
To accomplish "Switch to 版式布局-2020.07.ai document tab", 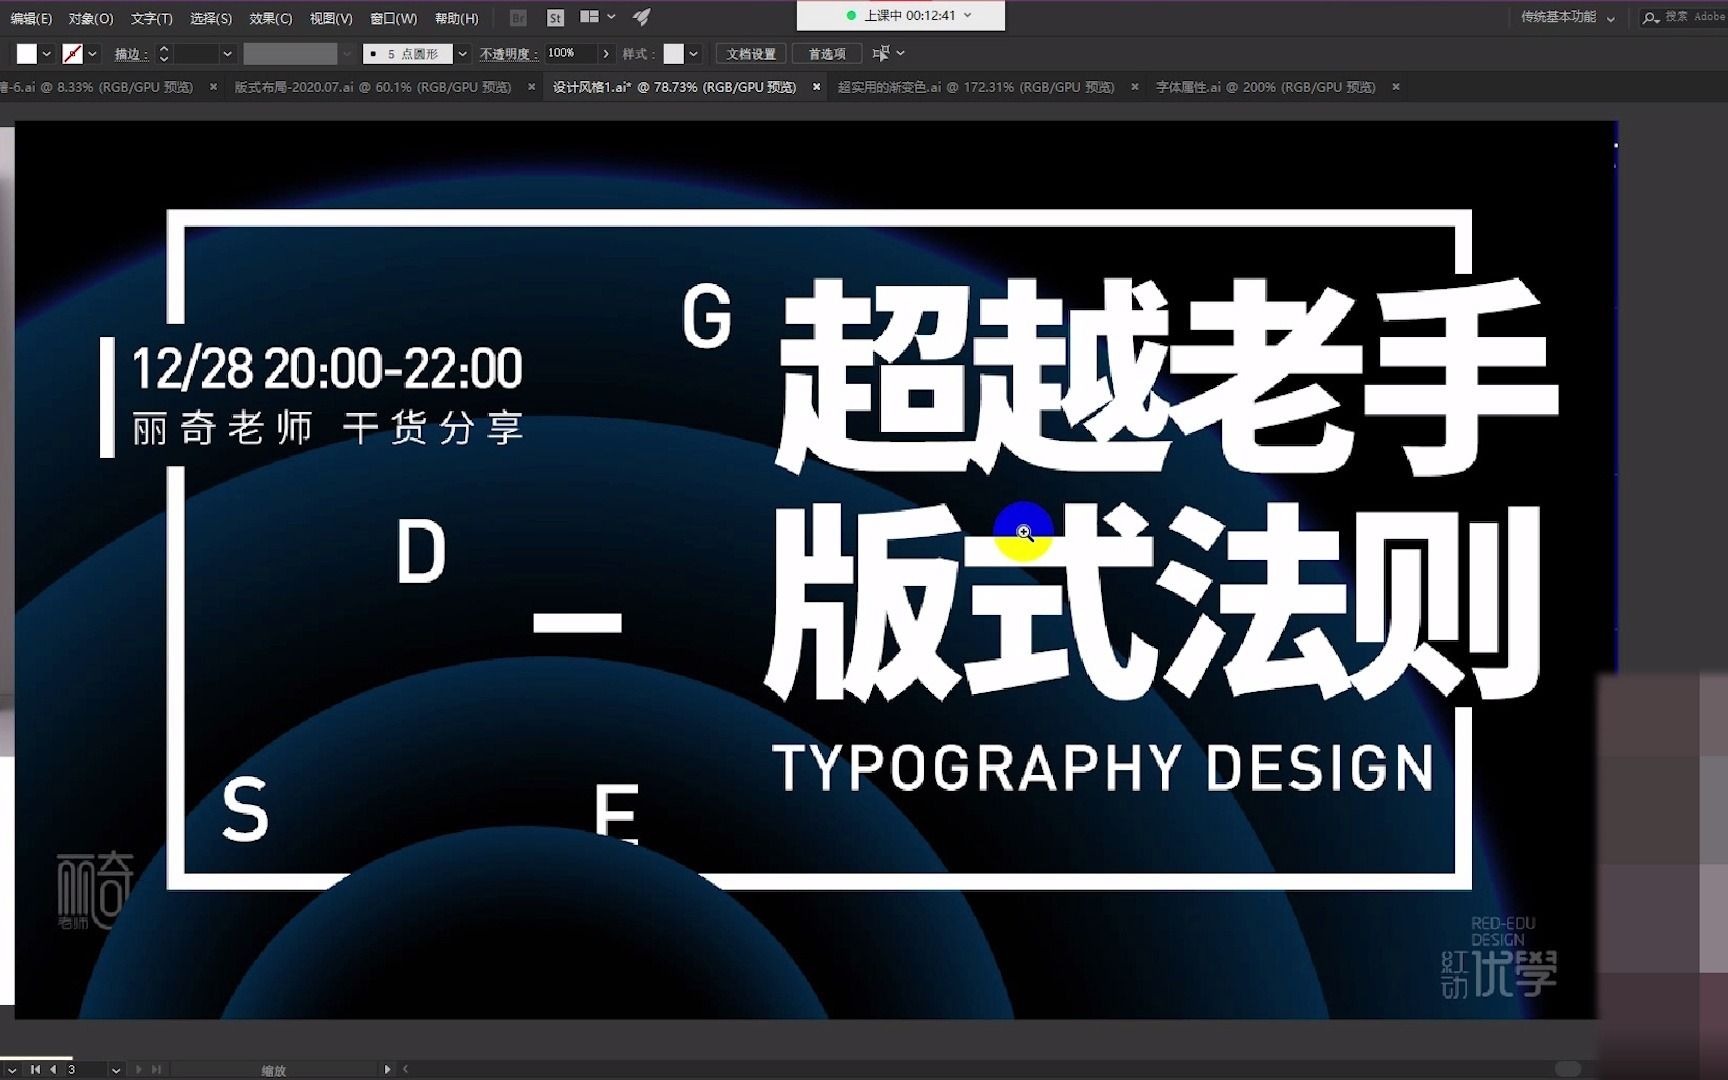I will tap(373, 87).
